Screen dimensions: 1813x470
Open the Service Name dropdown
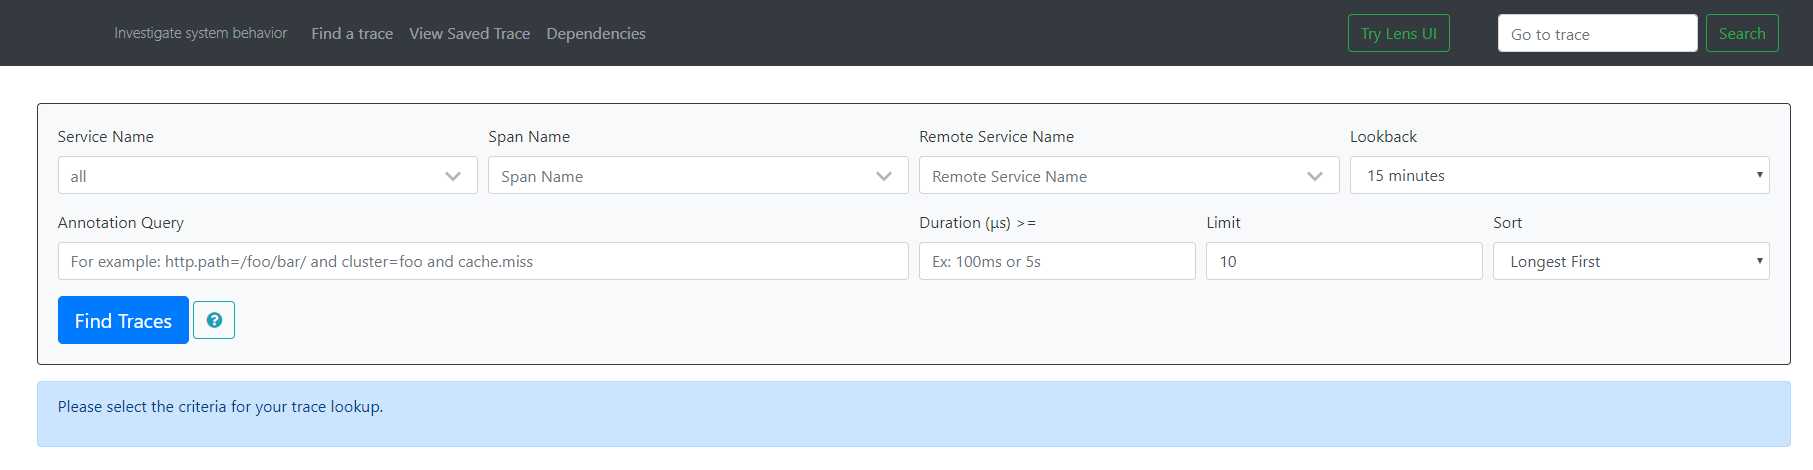267,176
